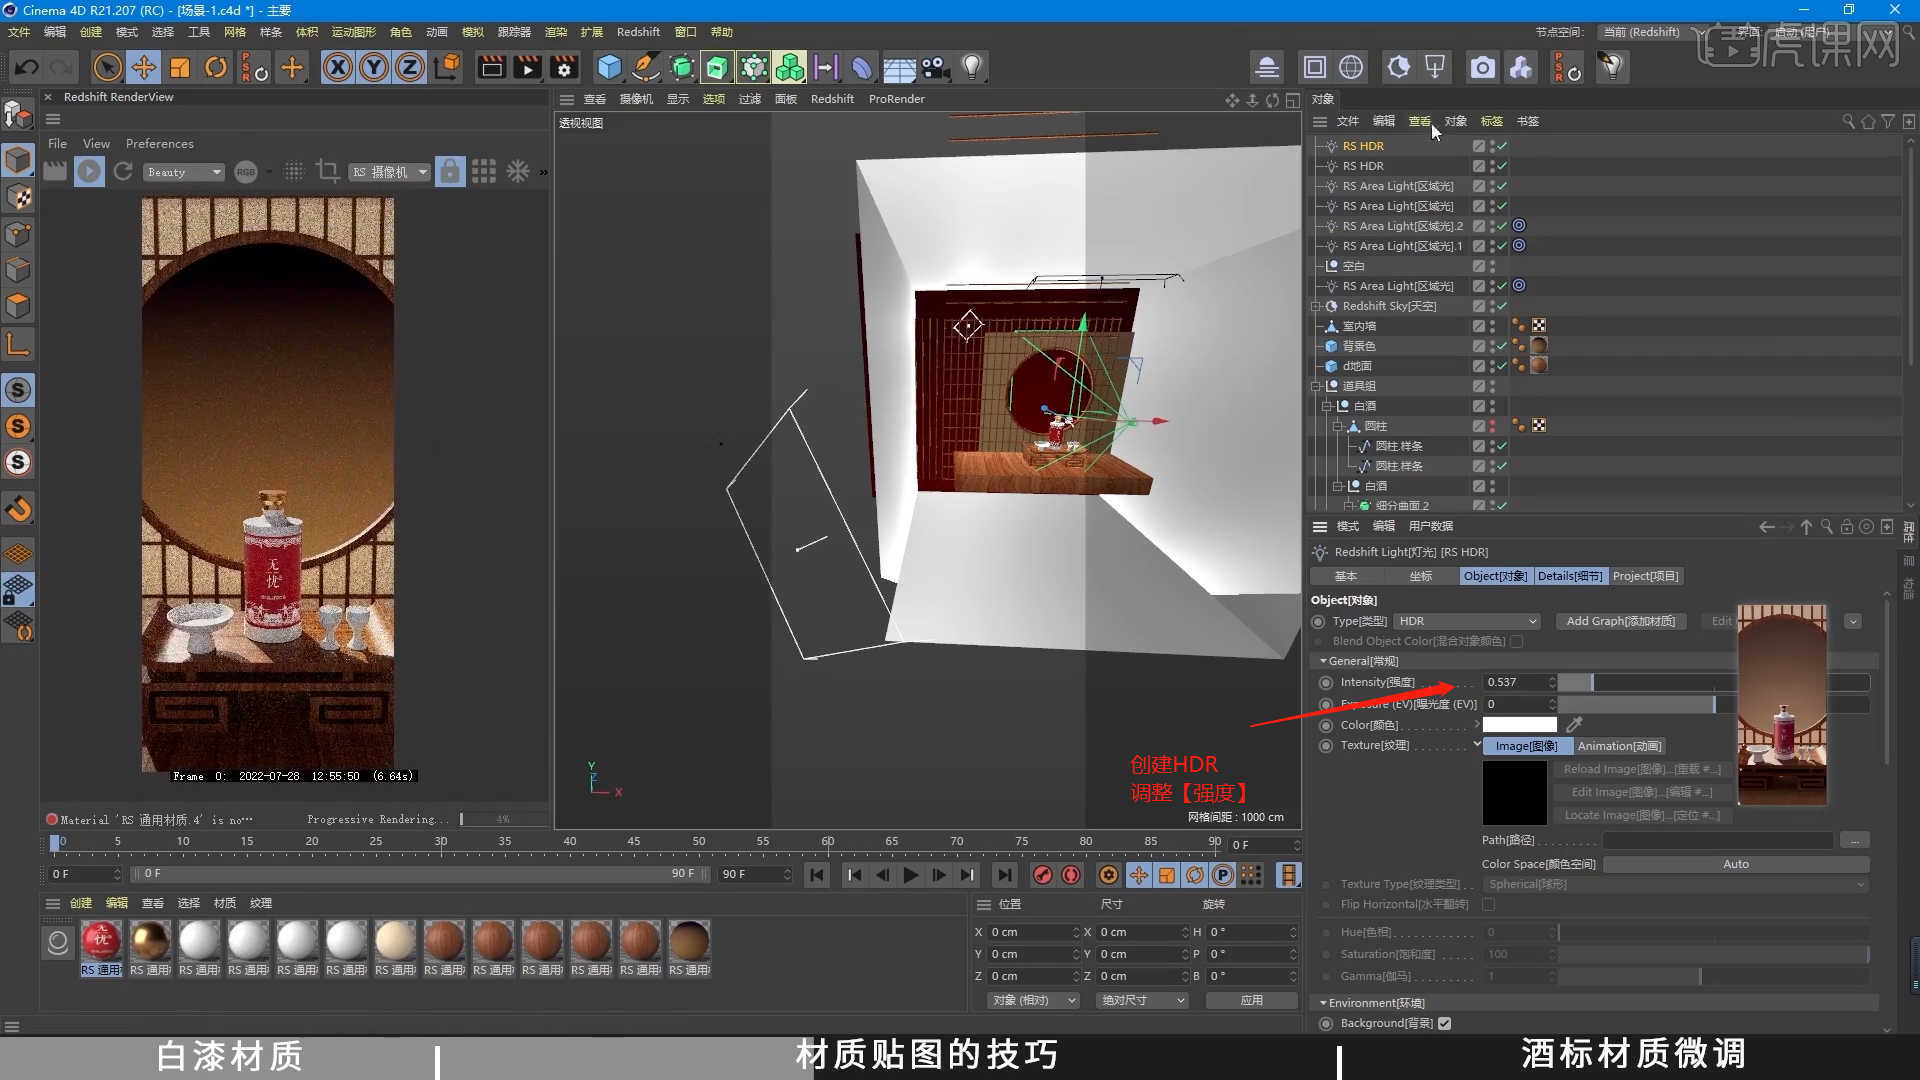
Task: Enable the Background[背景] checkbox
Action: click(1444, 1022)
